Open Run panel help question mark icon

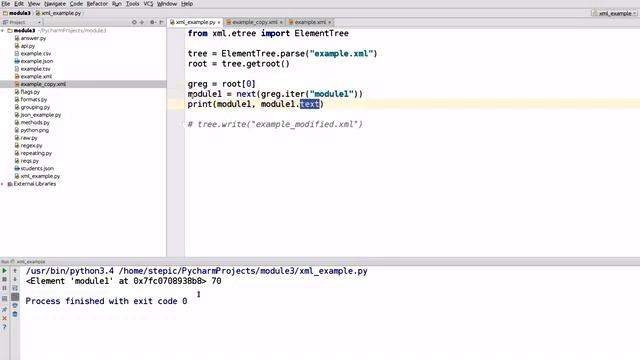pyautogui.click(x=4, y=327)
